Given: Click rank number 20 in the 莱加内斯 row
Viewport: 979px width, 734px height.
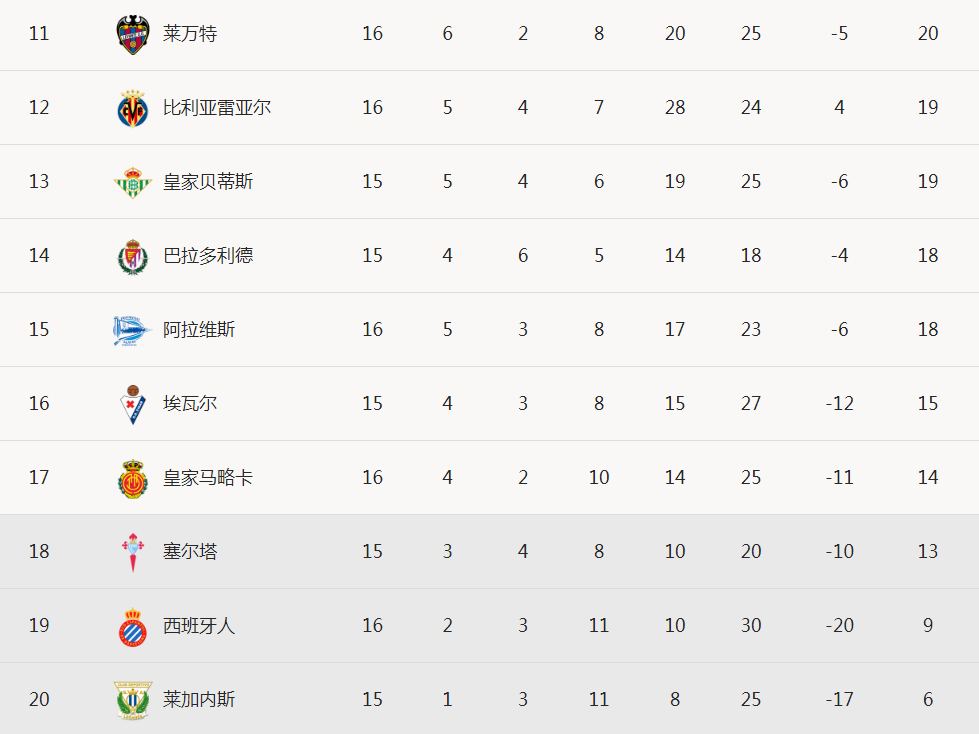Looking at the screenshot, I should pyautogui.click(x=39, y=700).
